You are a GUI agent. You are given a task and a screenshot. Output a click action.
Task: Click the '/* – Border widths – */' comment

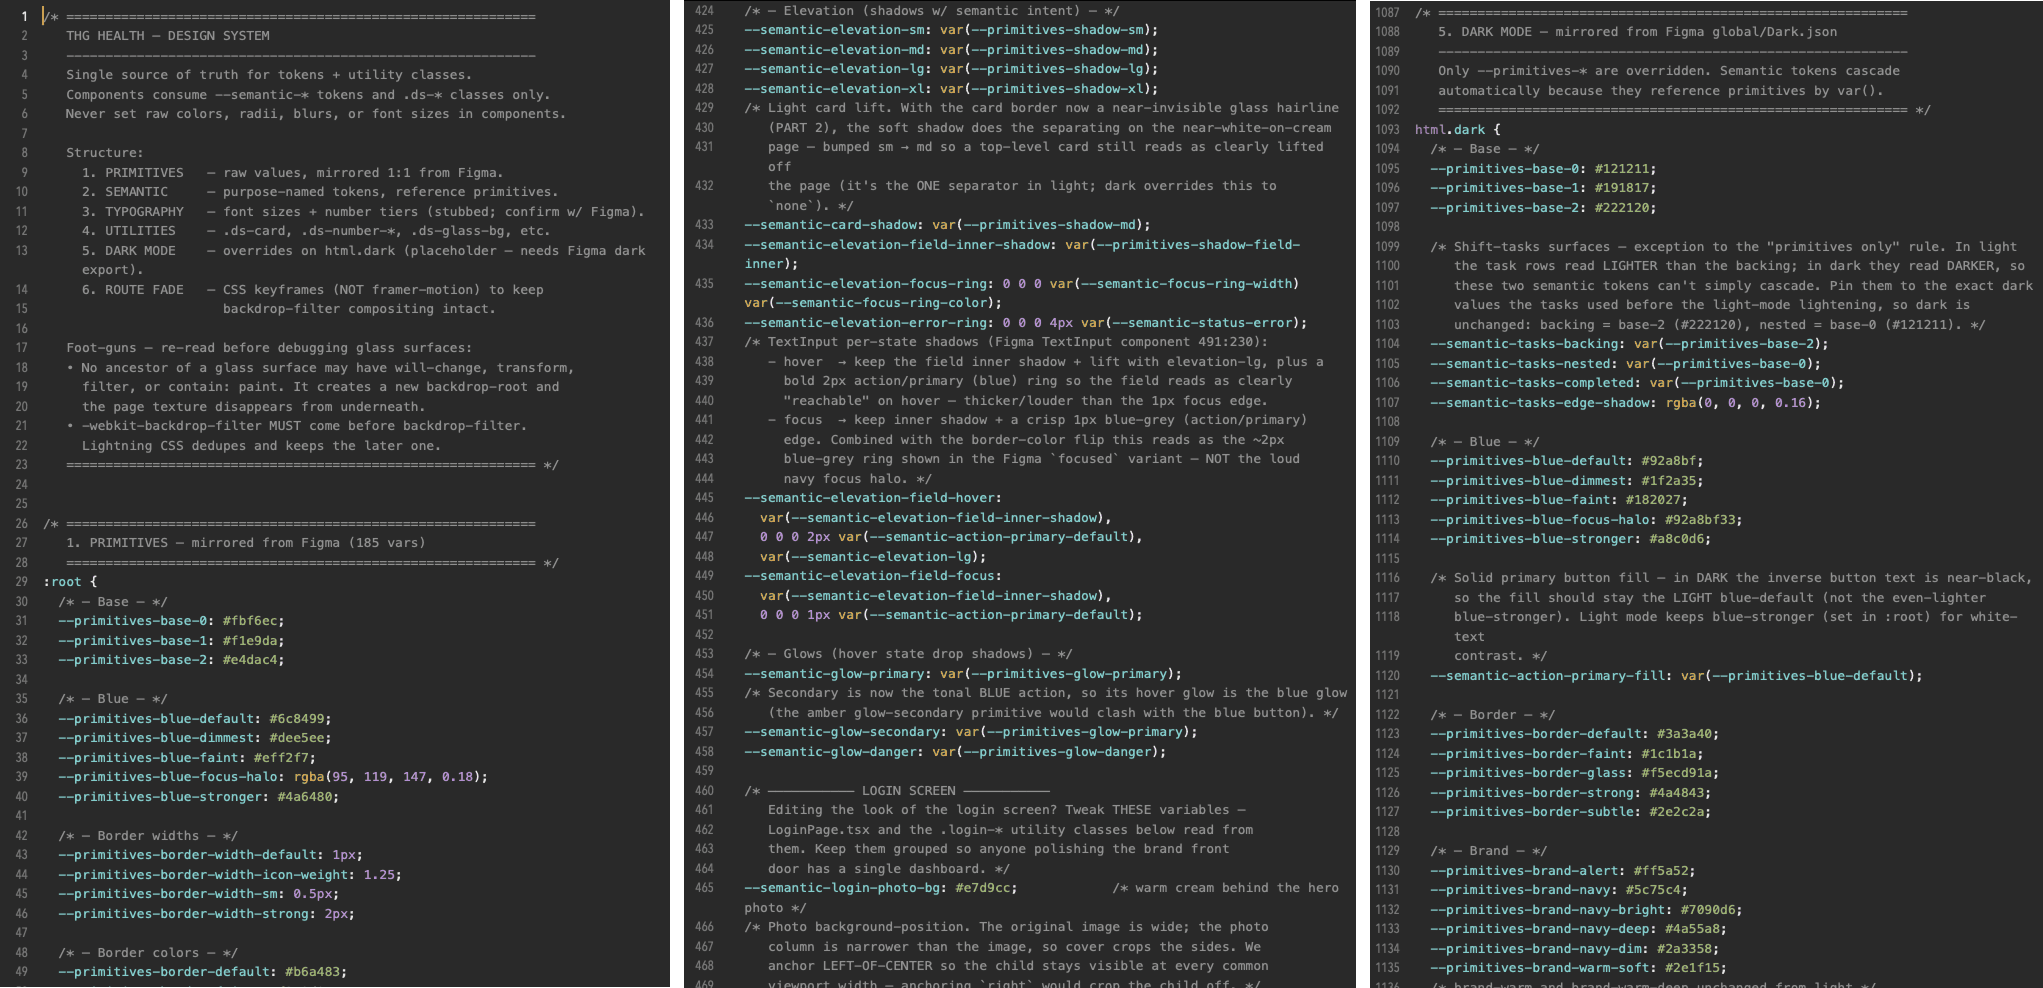(x=148, y=836)
